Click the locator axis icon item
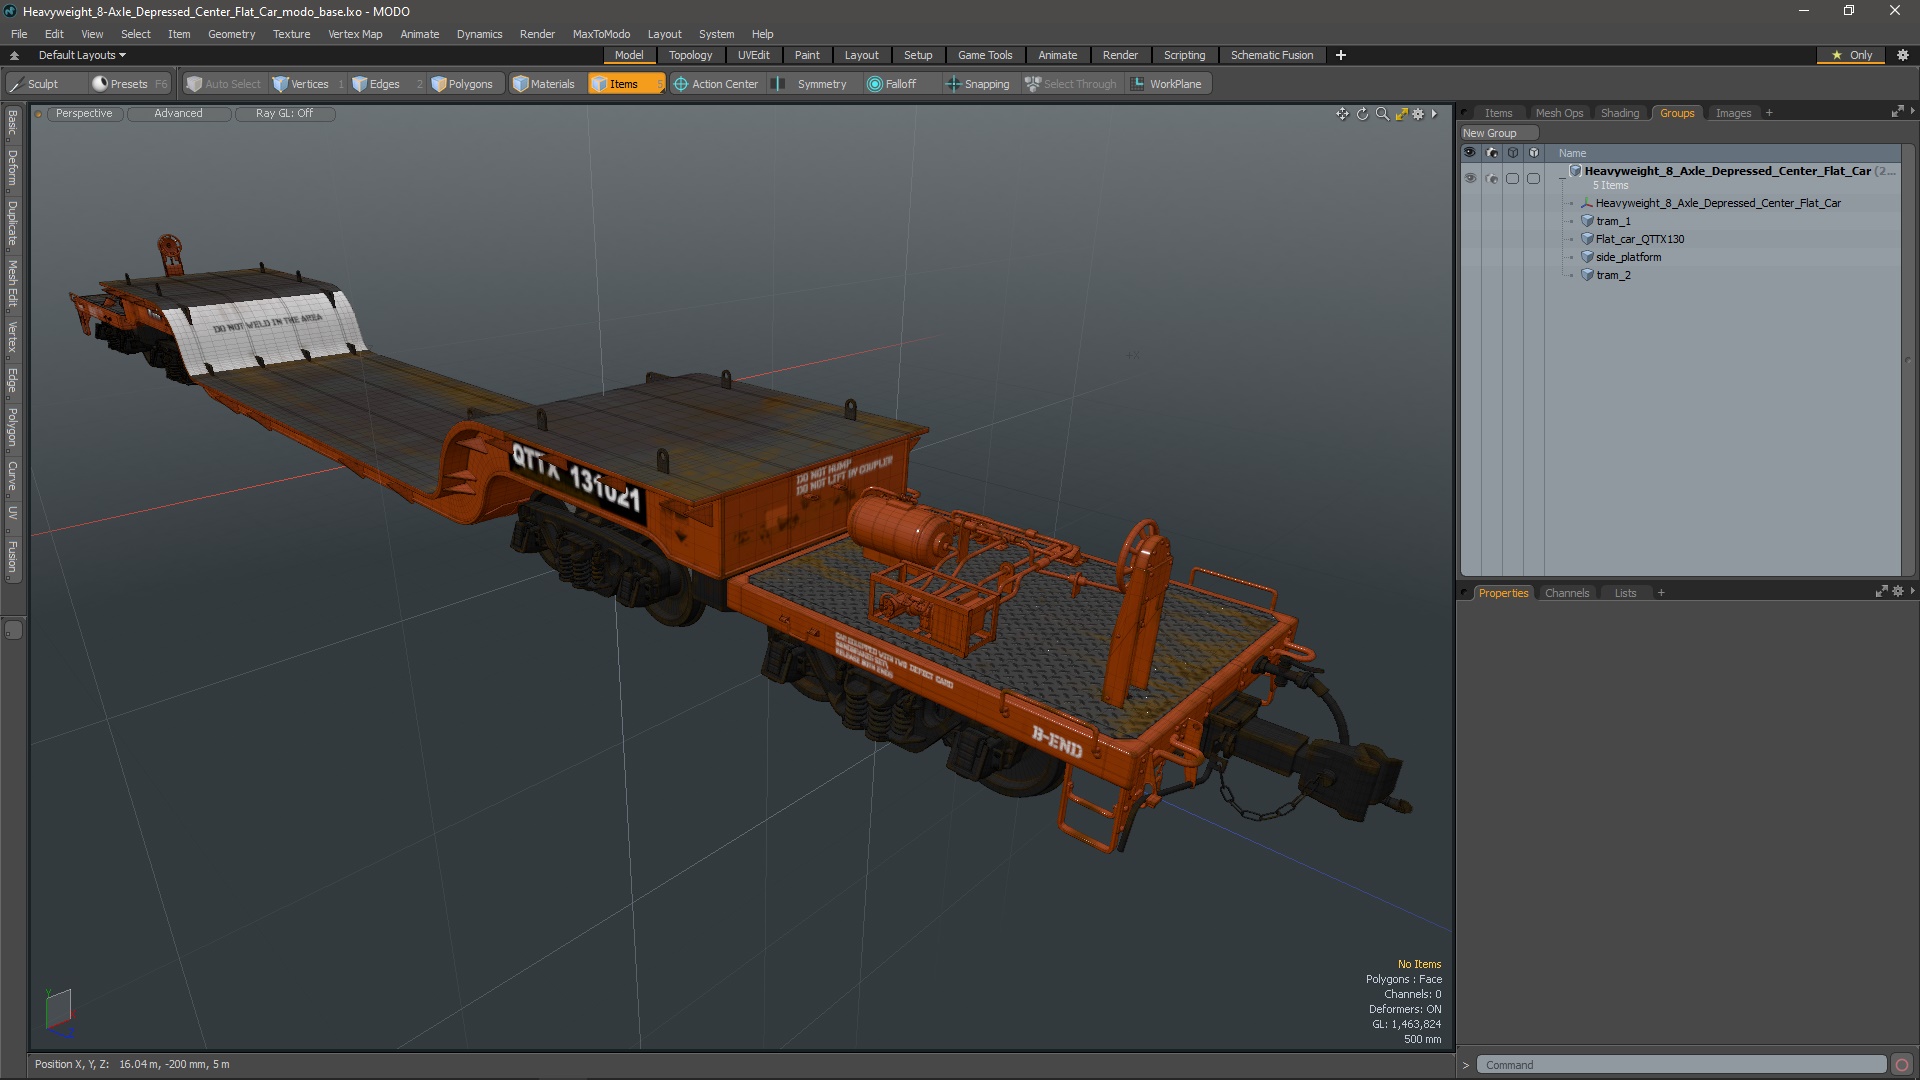The width and height of the screenshot is (1920, 1080). (1587, 203)
